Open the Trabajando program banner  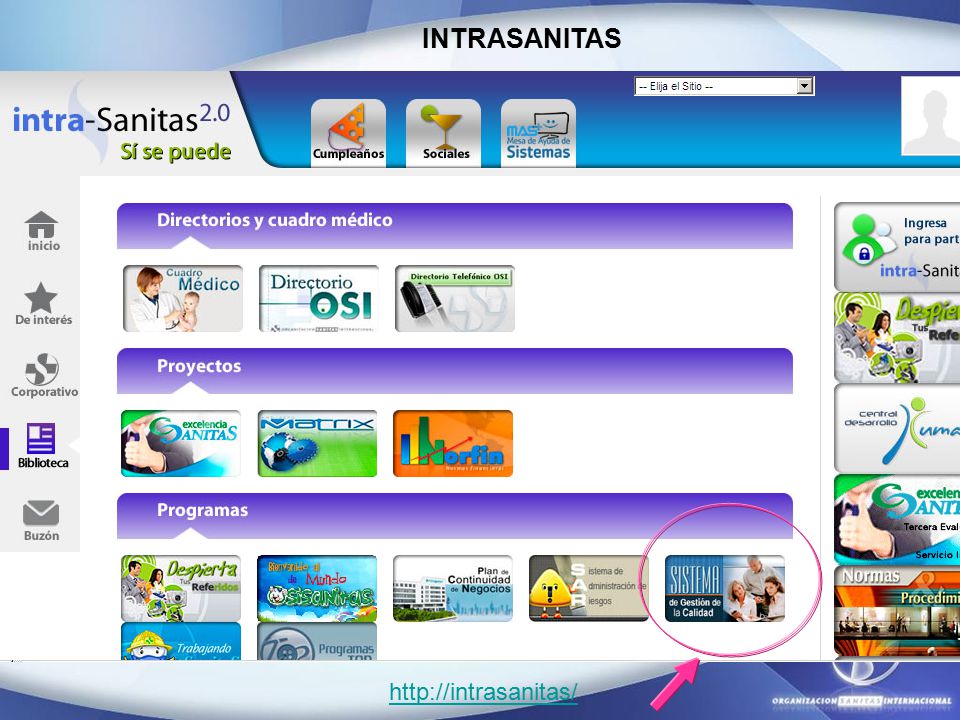(x=181, y=642)
